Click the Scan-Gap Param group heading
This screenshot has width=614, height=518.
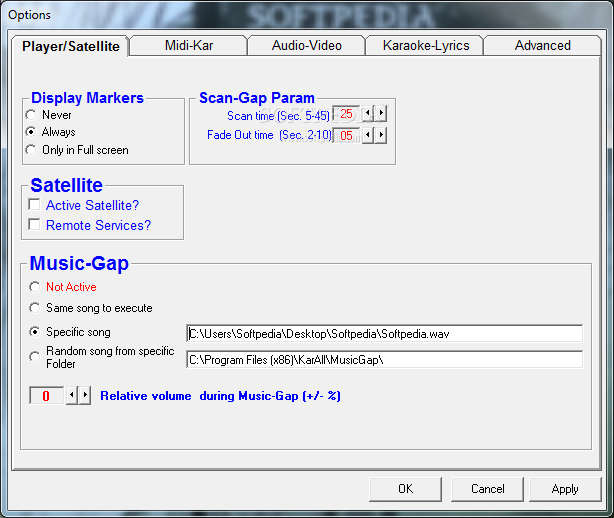(x=257, y=97)
